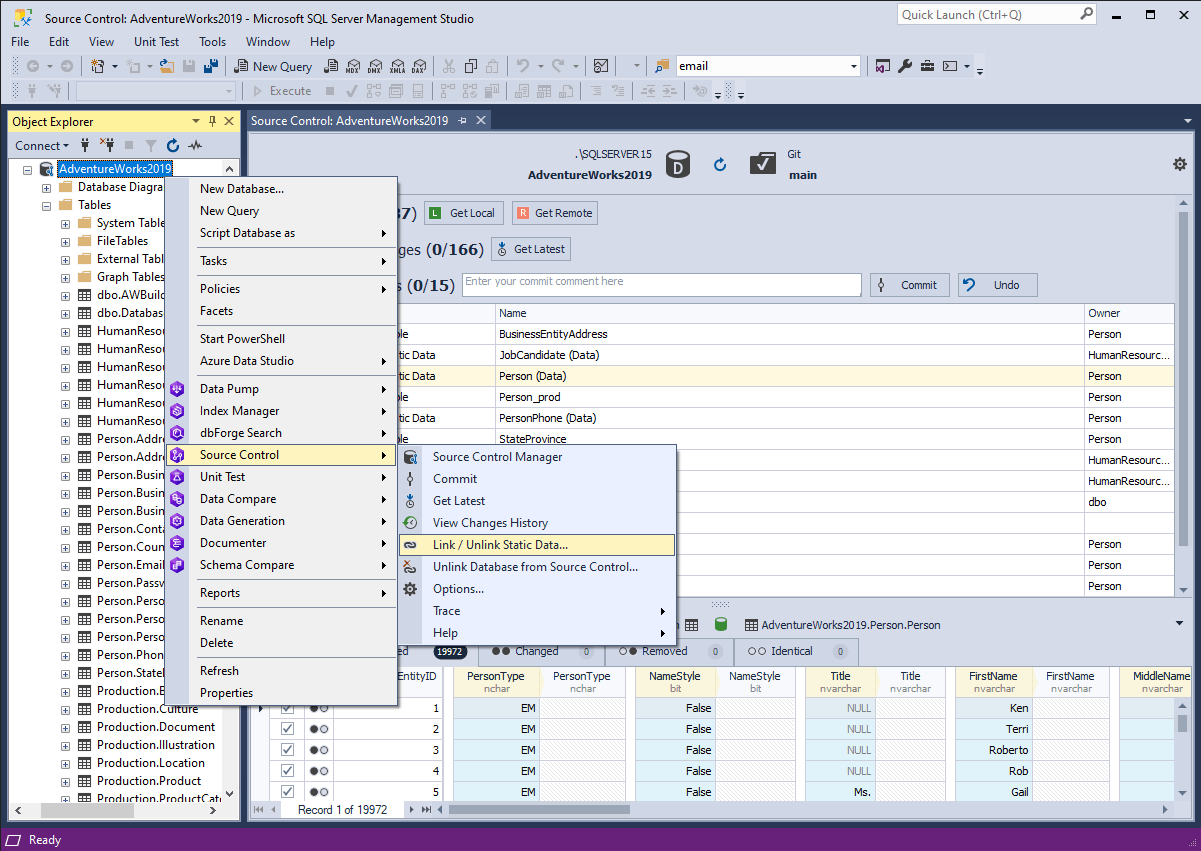Collapse the Tables tree node

pos(46,205)
